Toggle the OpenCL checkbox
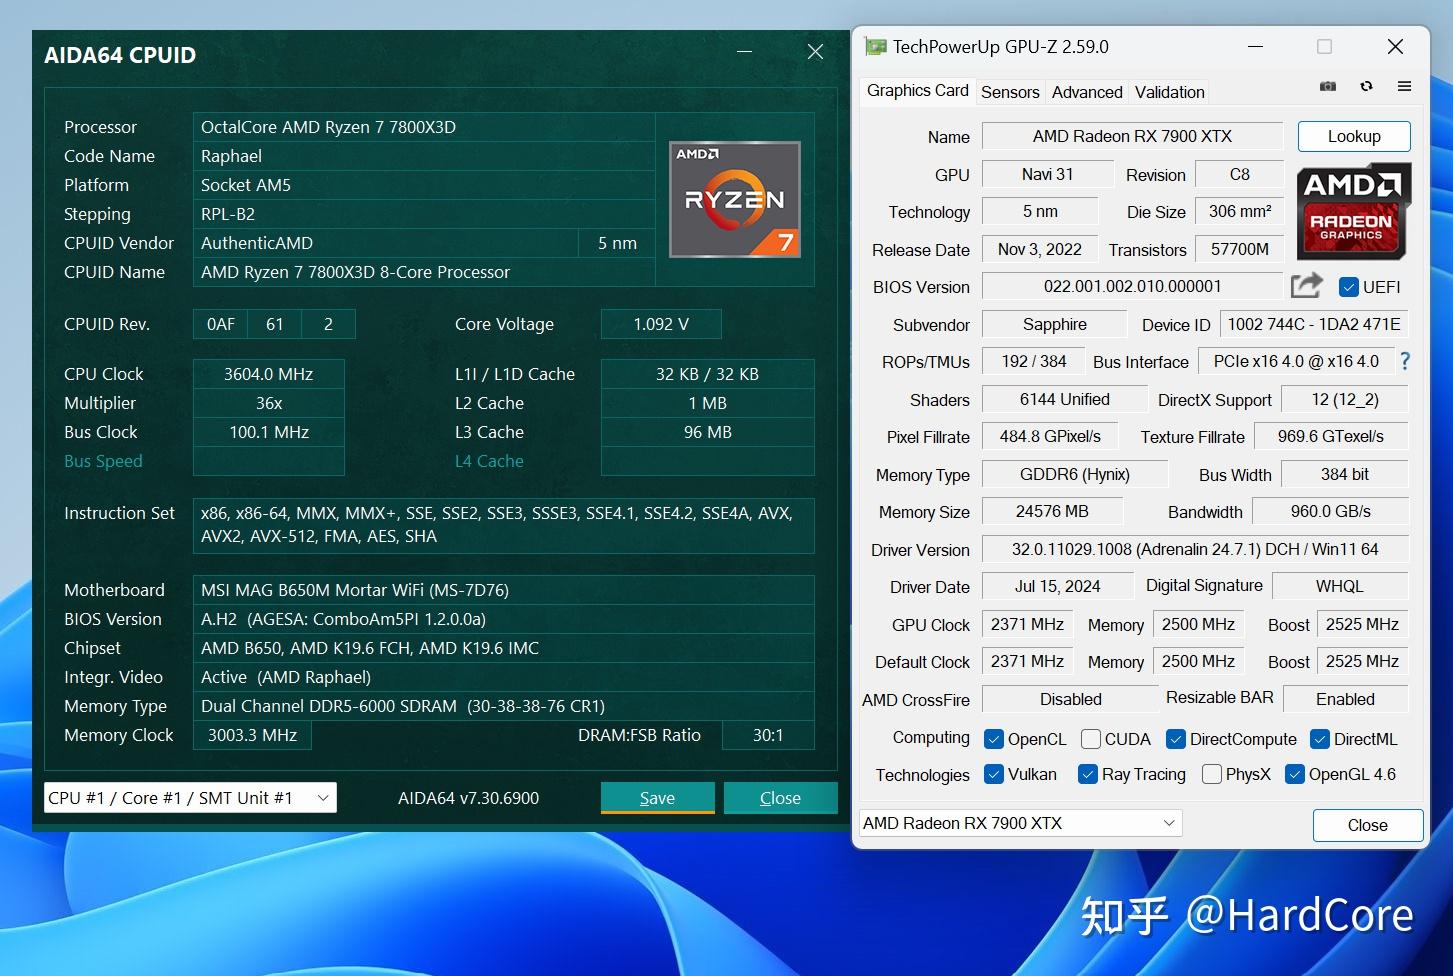The width and height of the screenshot is (1453, 976). [994, 739]
